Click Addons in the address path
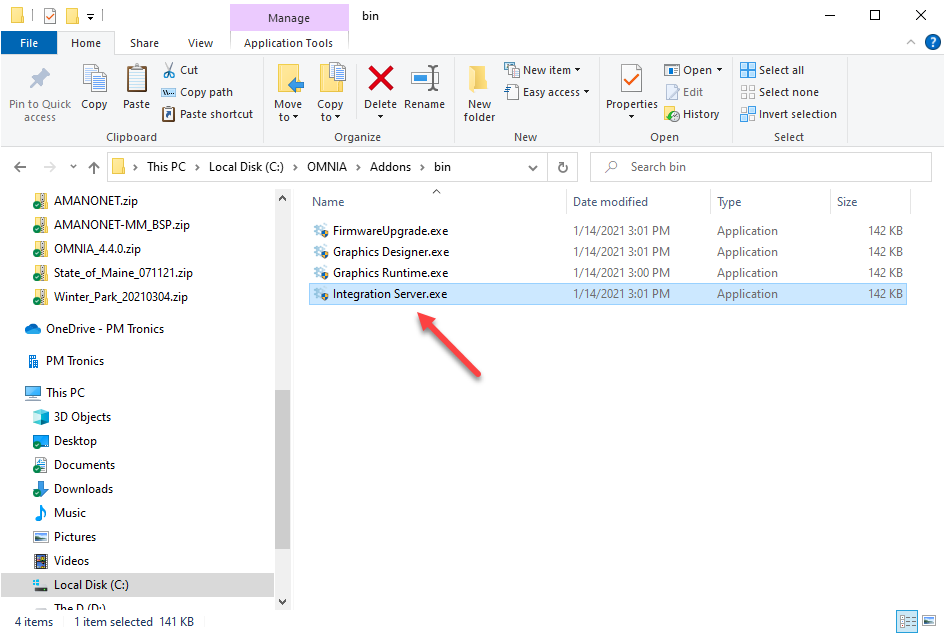The width and height of the screenshot is (945, 634). coord(391,167)
